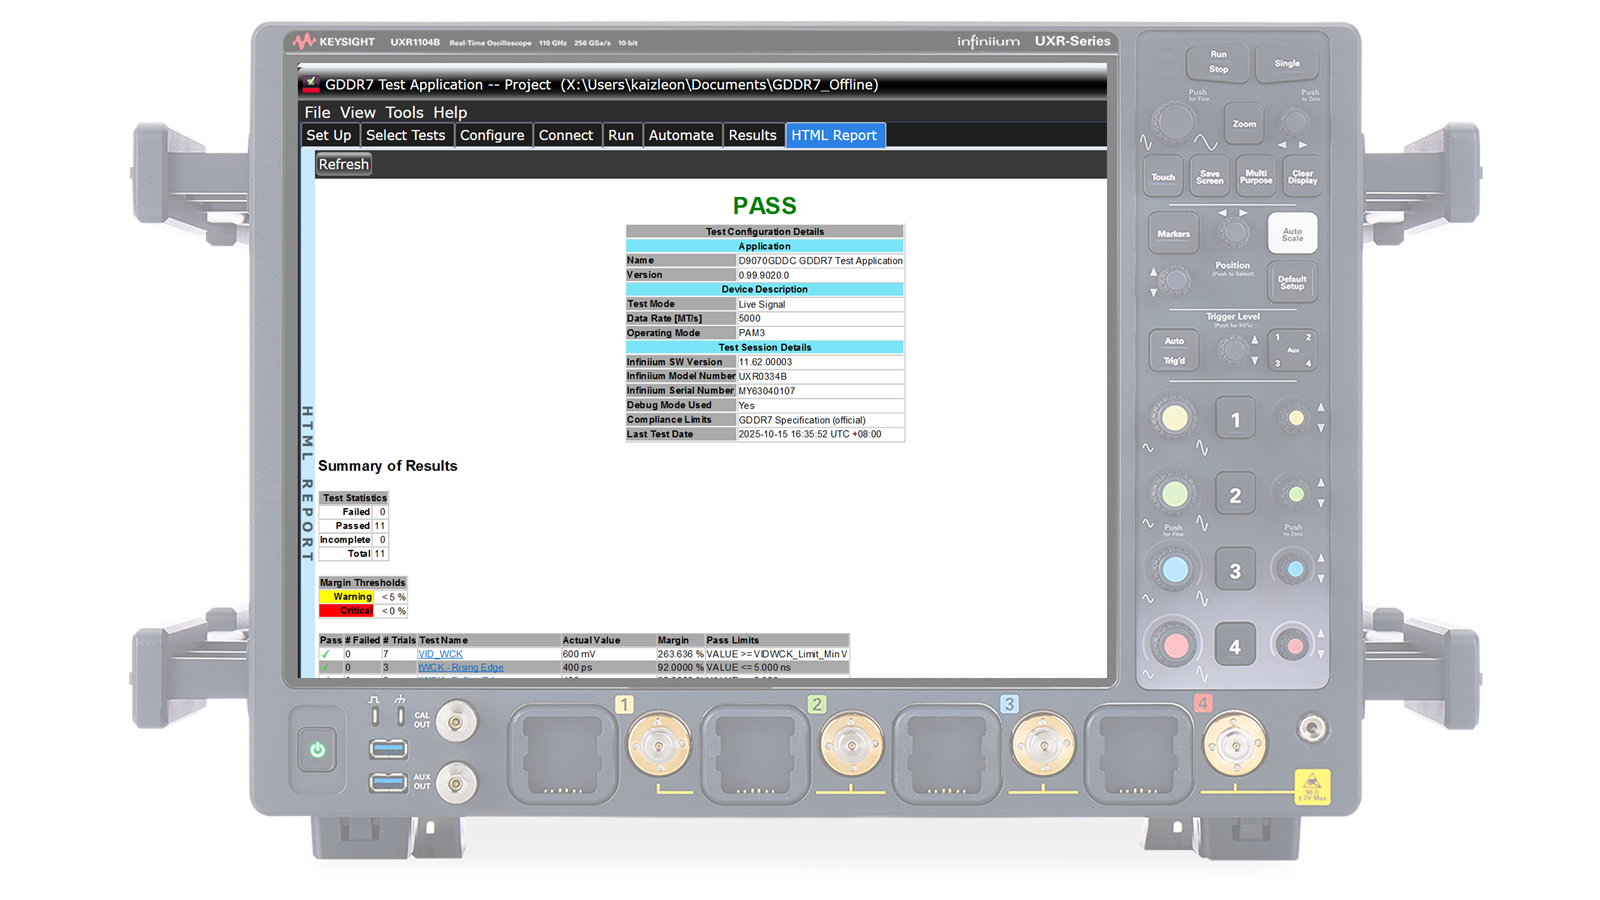This screenshot has height=900, width=1600.
Task: Click the blue channel 3 knob
Action: click(1175, 569)
